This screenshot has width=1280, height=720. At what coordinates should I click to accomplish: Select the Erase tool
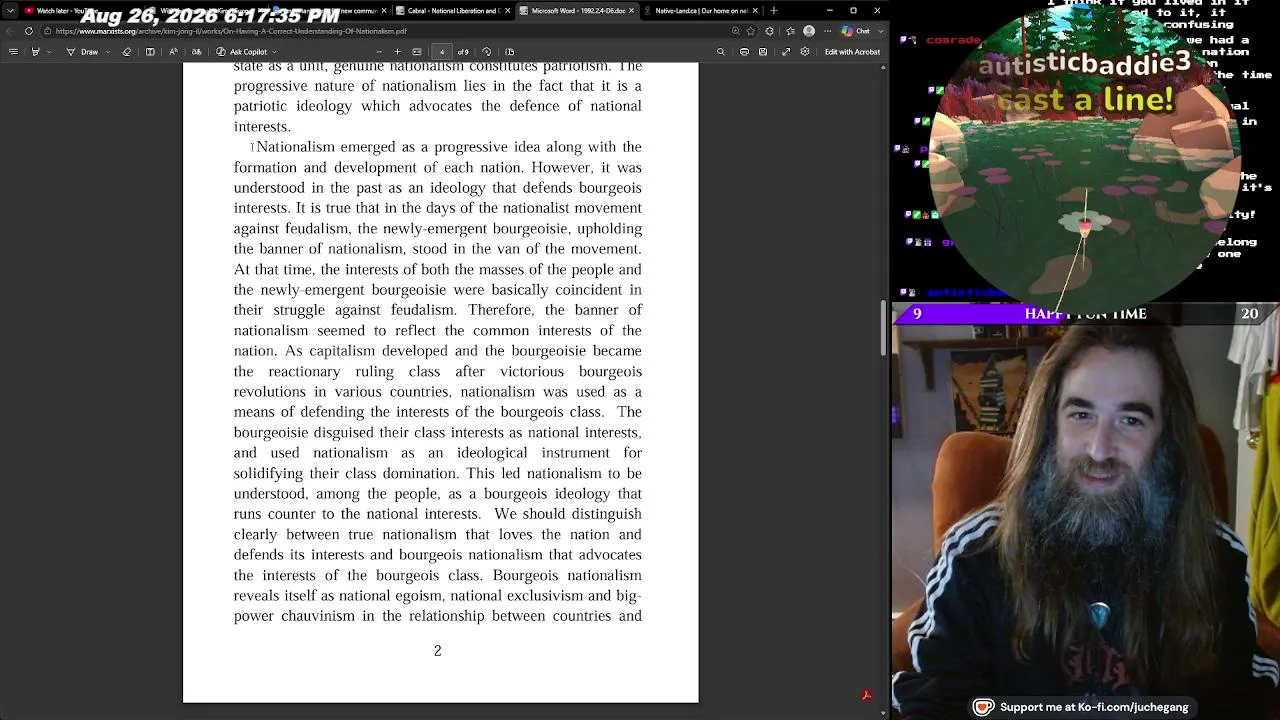tap(127, 52)
